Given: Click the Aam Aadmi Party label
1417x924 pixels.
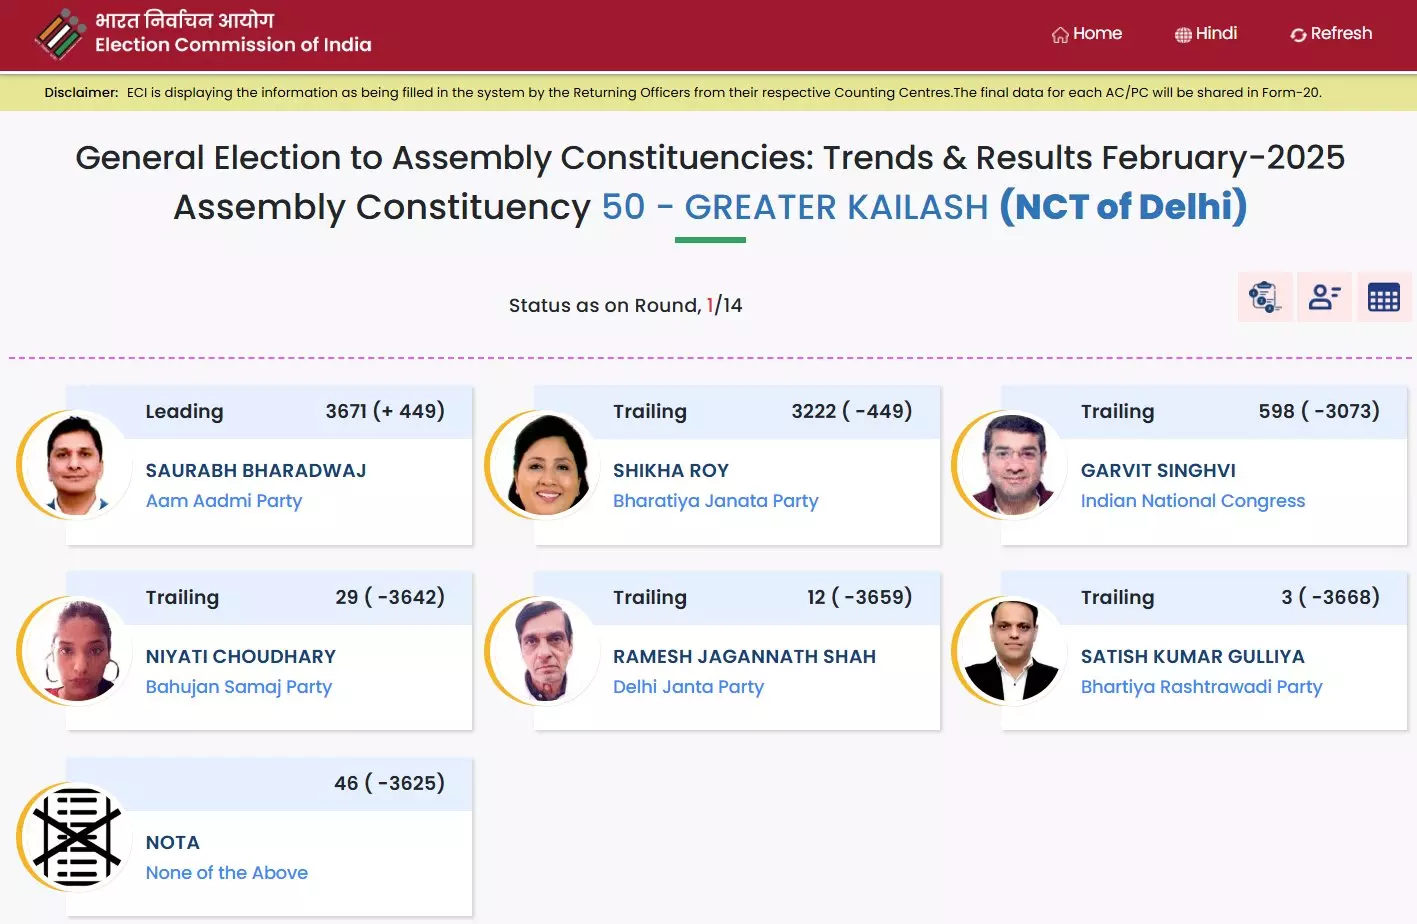Looking at the screenshot, I should pyautogui.click(x=224, y=501).
